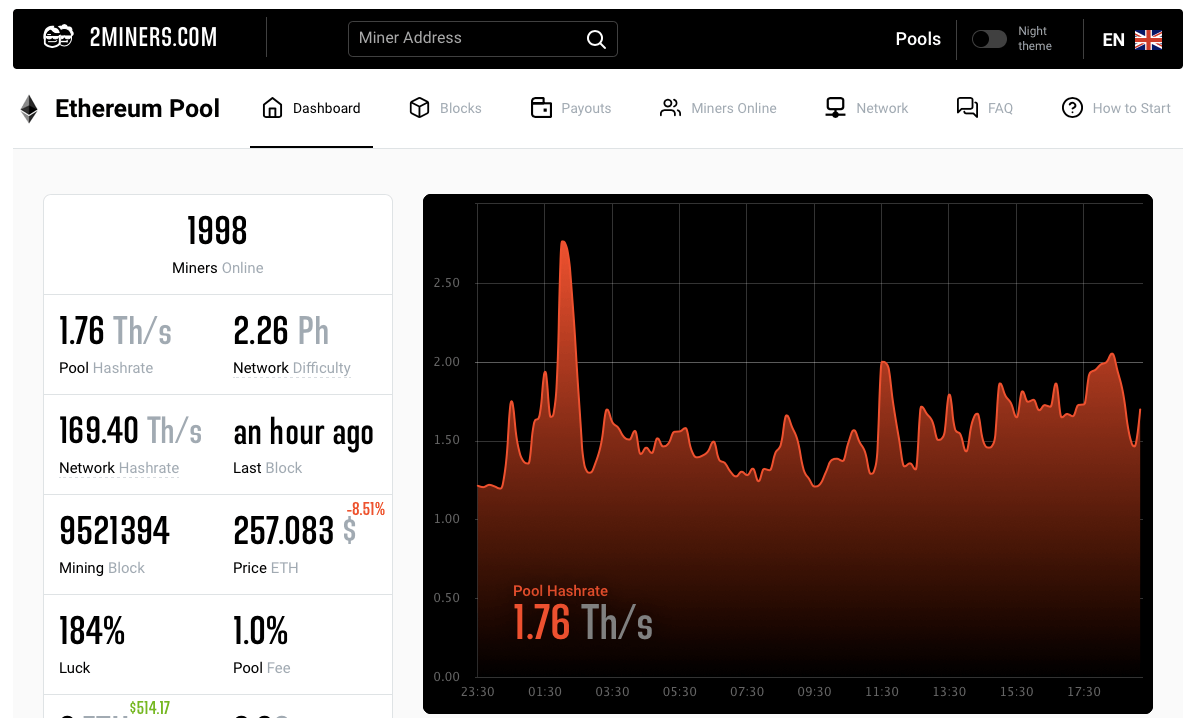
Task: Click the Ethereum diamond logo icon
Action: point(30,109)
